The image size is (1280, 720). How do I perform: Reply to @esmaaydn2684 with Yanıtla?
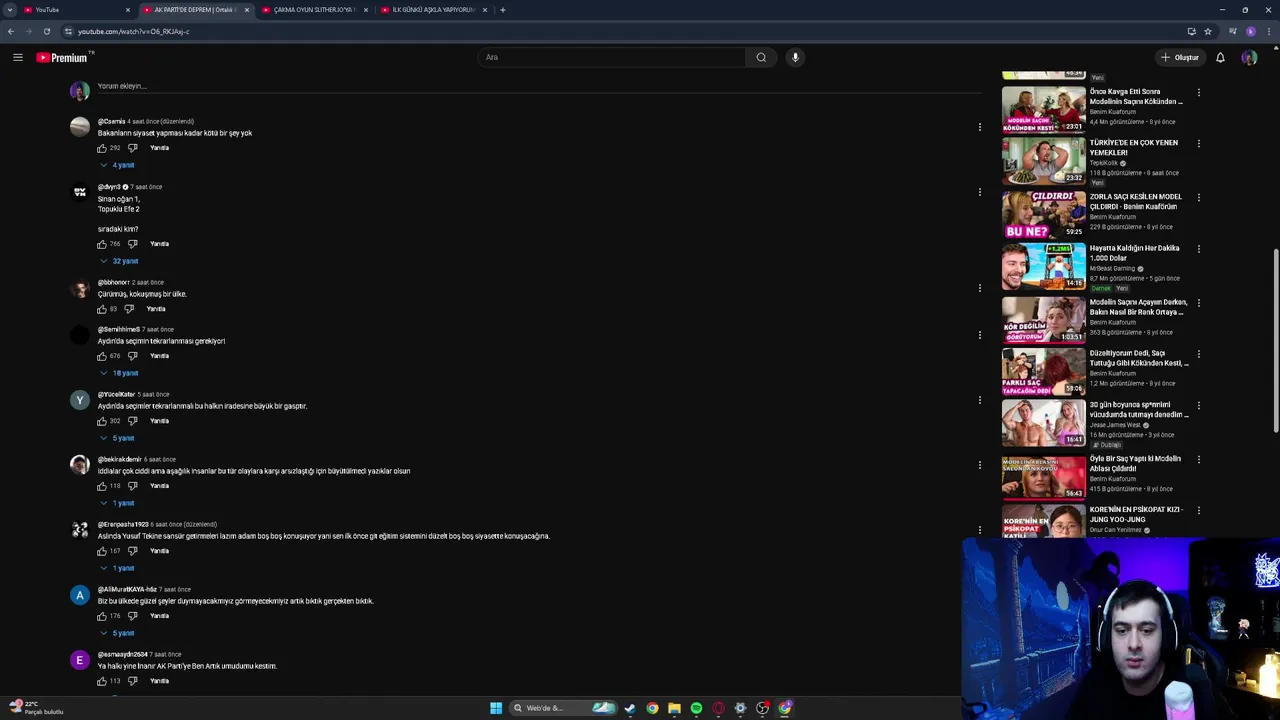(x=159, y=681)
